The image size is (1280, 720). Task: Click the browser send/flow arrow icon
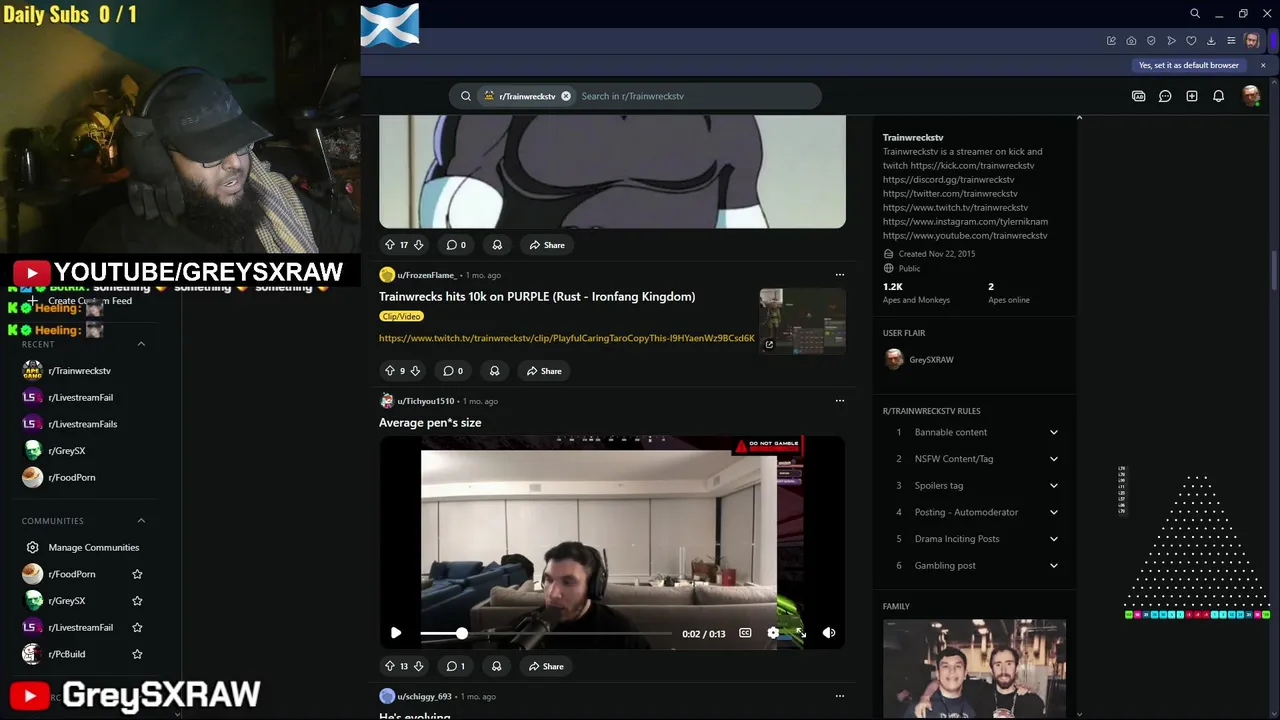[x=1171, y=41]
